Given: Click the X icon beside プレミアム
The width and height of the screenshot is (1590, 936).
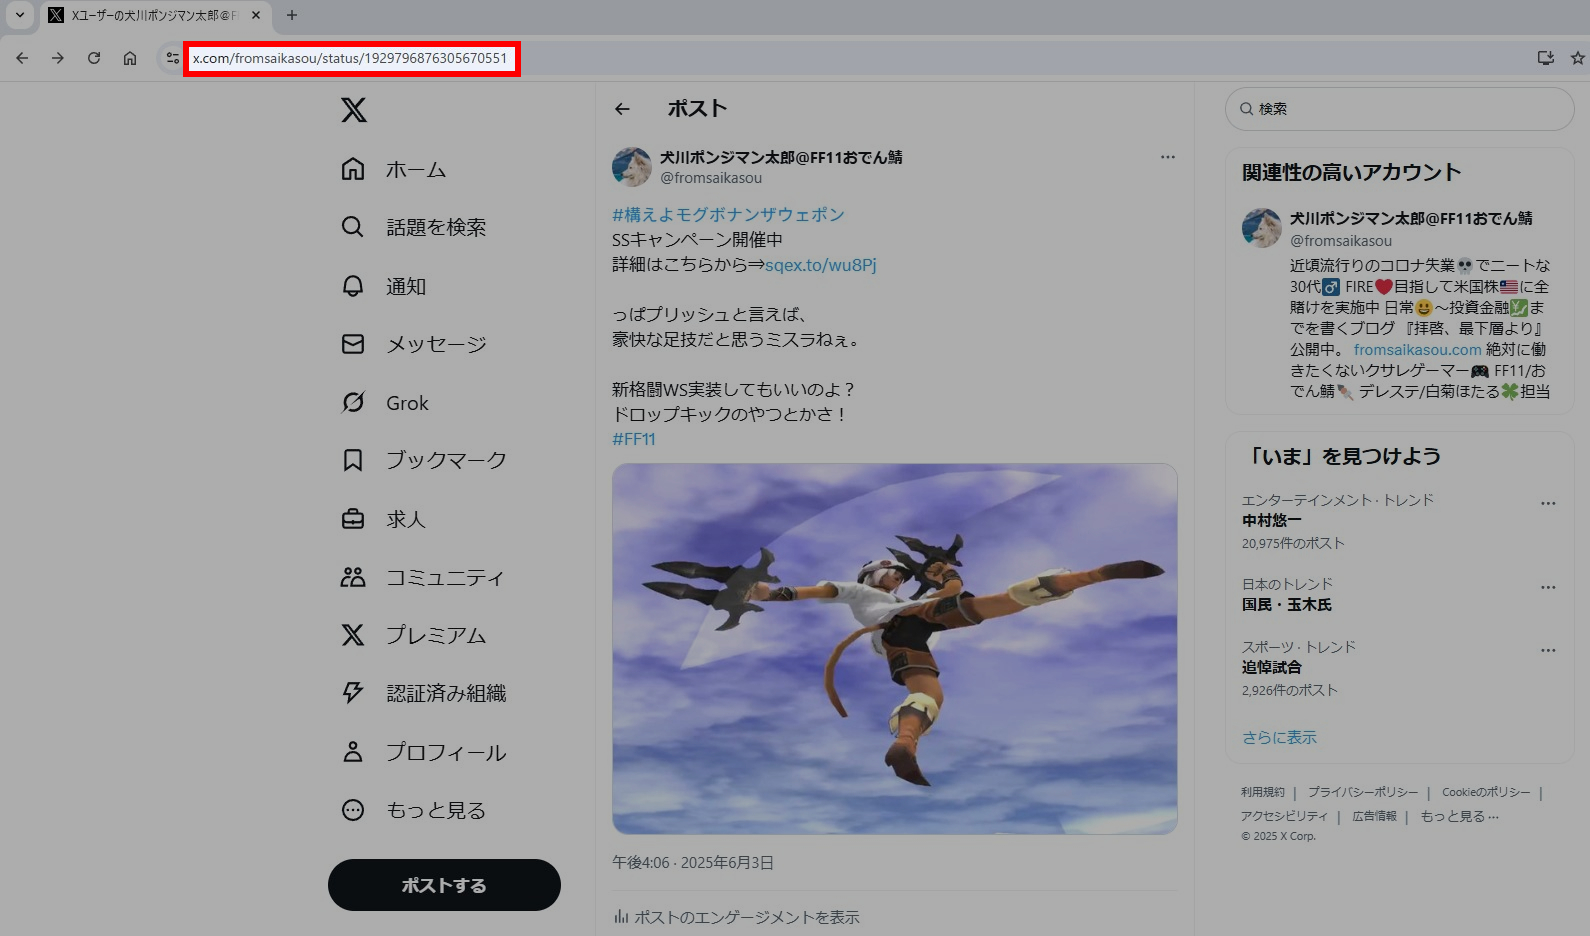Looking at the screenshot, I should coord(353,635).
